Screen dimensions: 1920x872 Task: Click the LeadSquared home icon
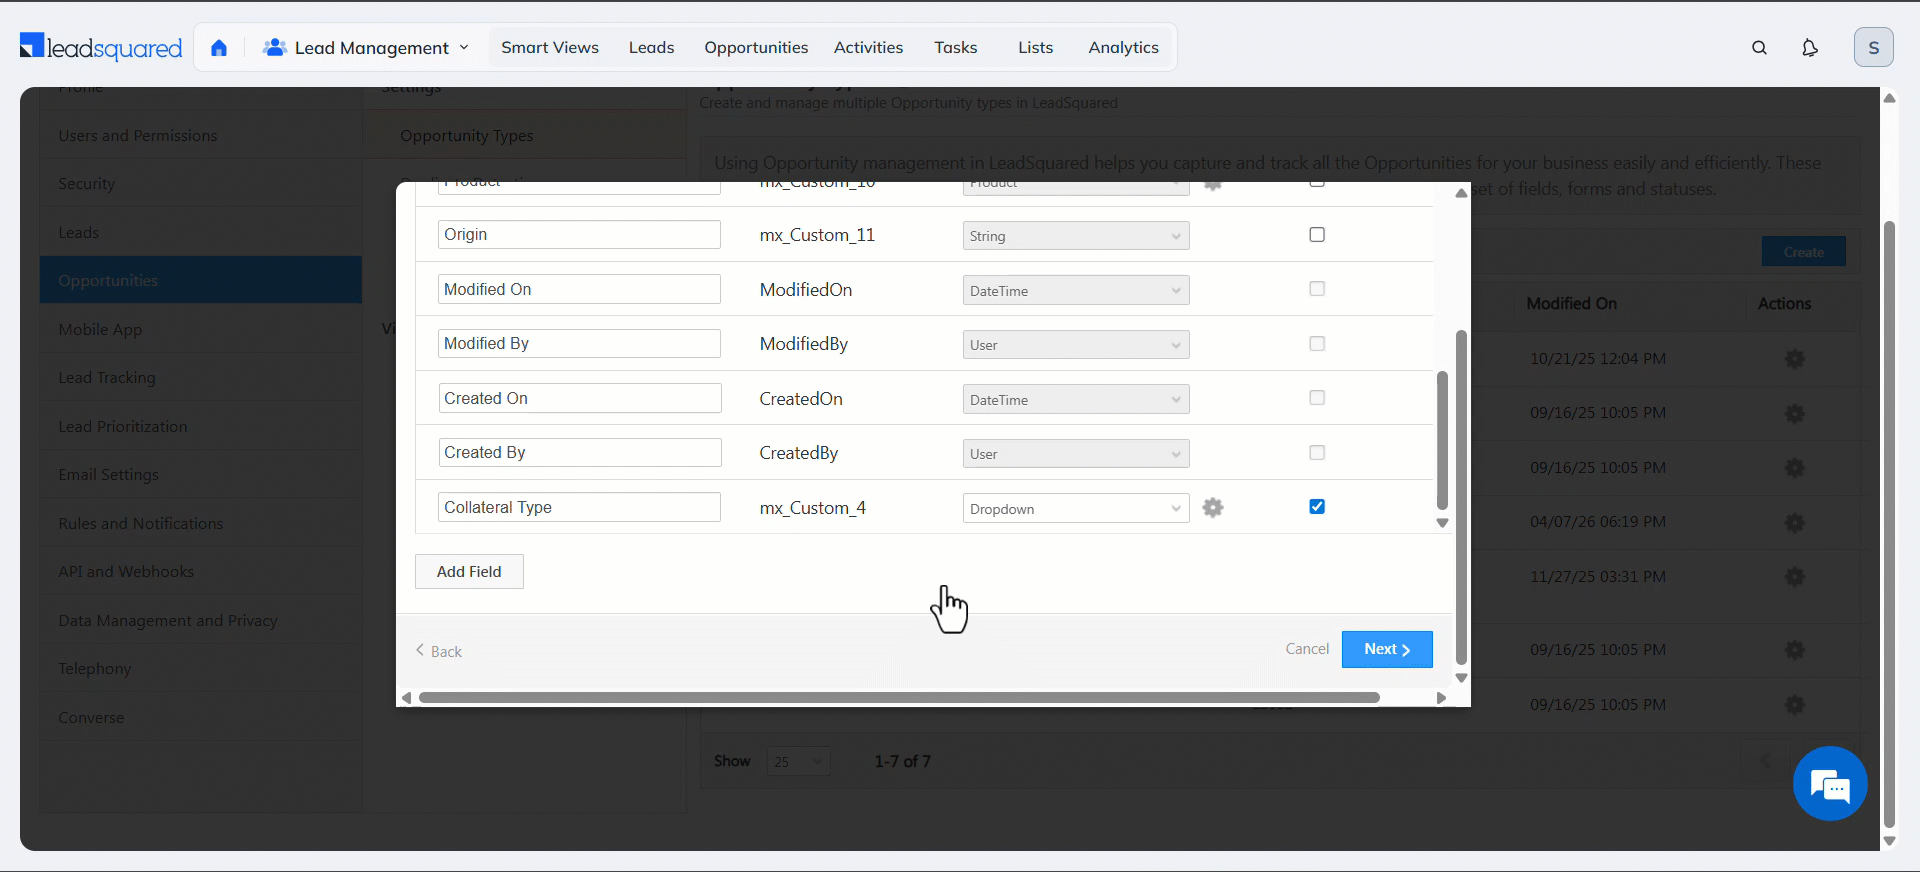coord(219,48)
